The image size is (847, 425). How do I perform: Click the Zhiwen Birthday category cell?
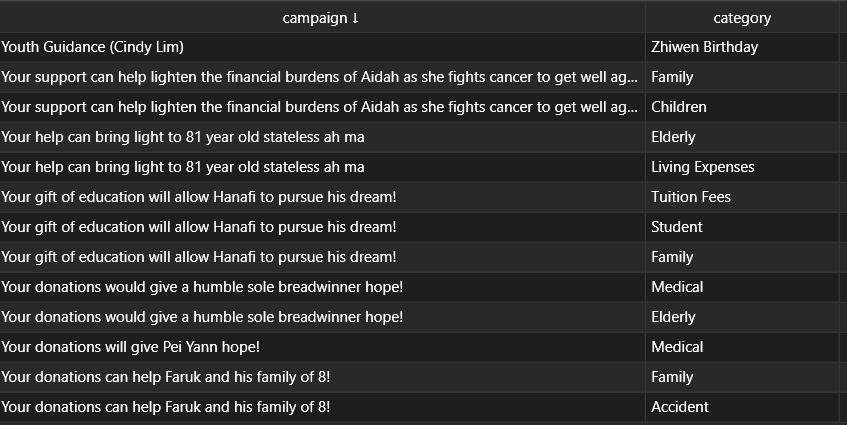(742, 47)
